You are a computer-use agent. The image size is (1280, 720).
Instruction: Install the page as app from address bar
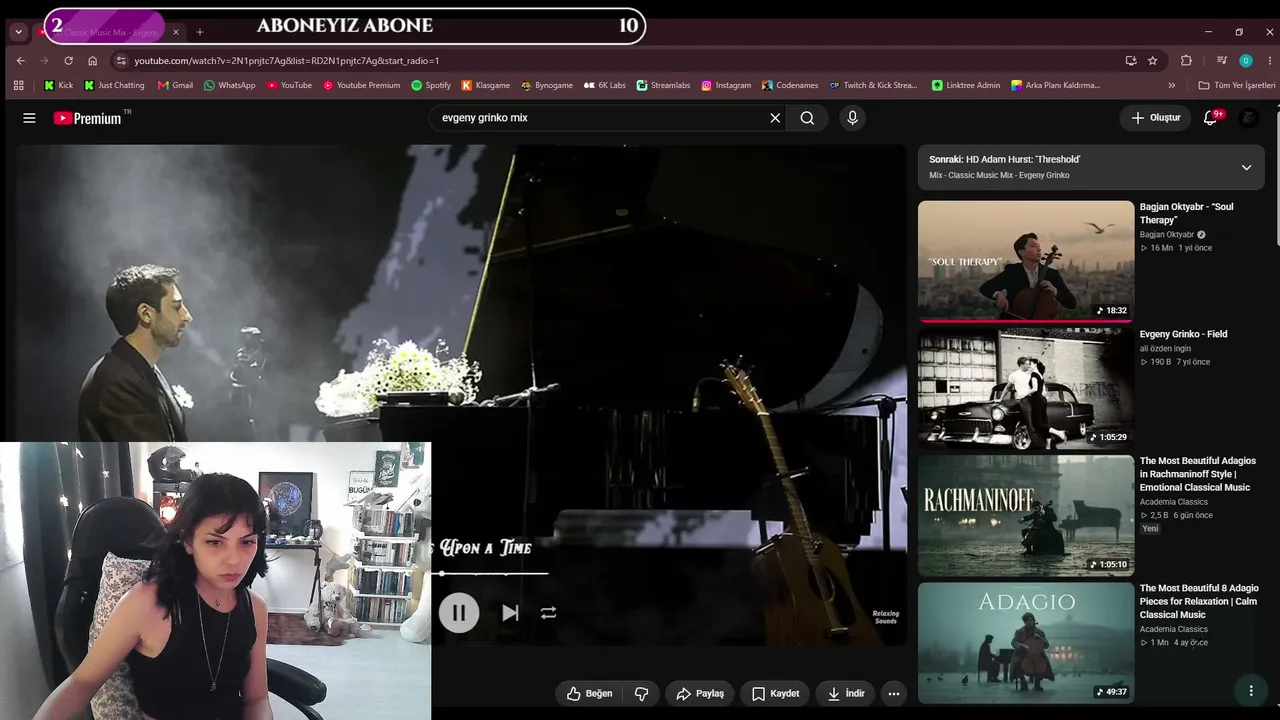tap(1131, 60)
